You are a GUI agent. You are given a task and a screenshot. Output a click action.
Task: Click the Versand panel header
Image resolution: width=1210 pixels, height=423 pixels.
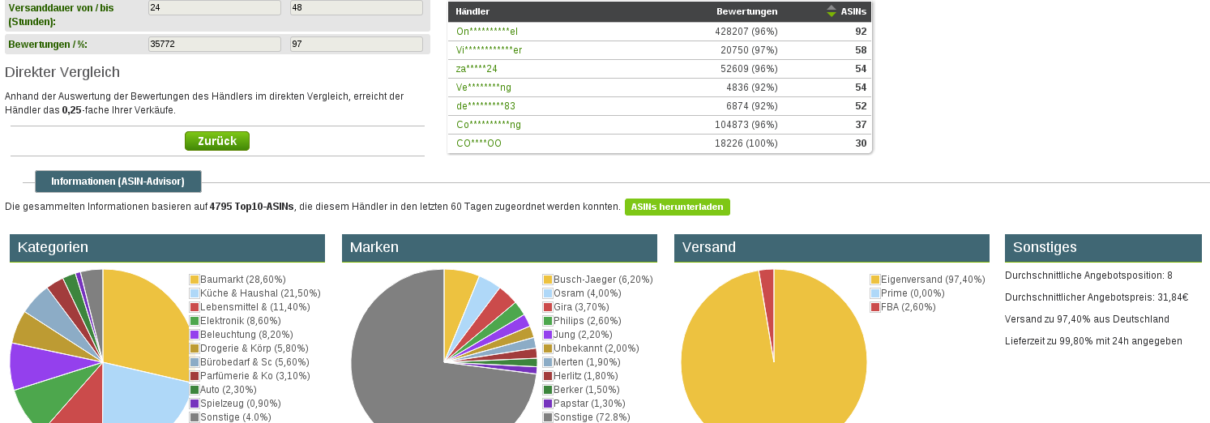(x=832, y=247)
